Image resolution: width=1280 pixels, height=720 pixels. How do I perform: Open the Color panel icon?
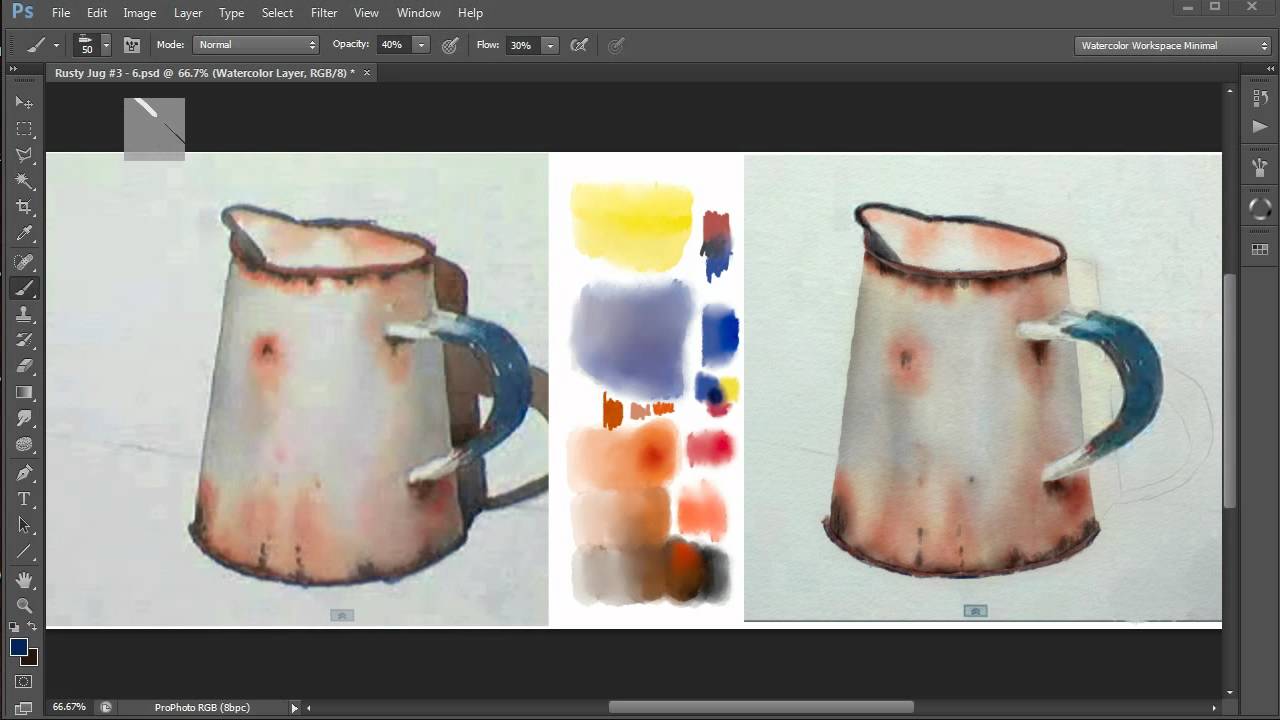point(1260,208)
